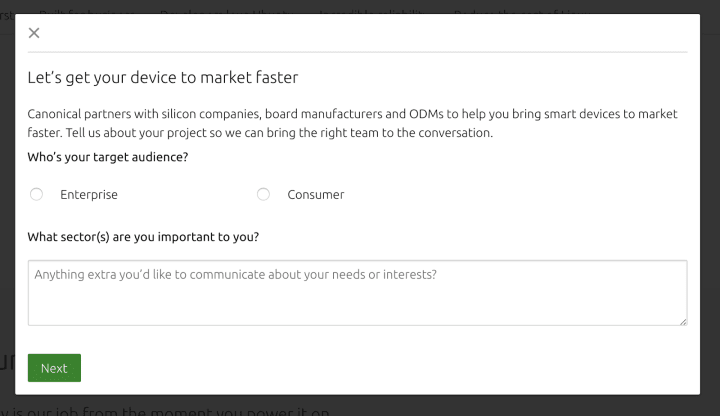Click the Canonical partners description paragraph
This screenshot has height=416, width=720.
(x=352, y=123)
